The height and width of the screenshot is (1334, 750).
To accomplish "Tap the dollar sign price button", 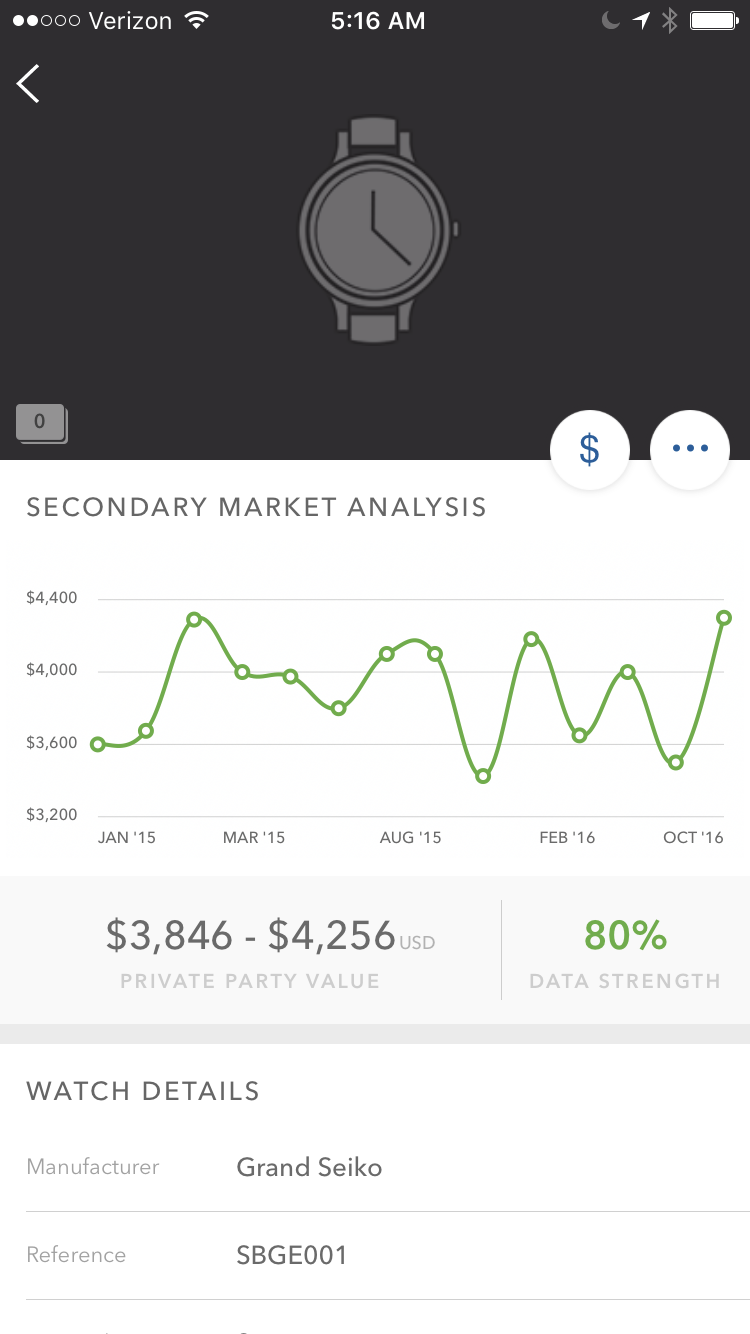I will tap(590, 450).
